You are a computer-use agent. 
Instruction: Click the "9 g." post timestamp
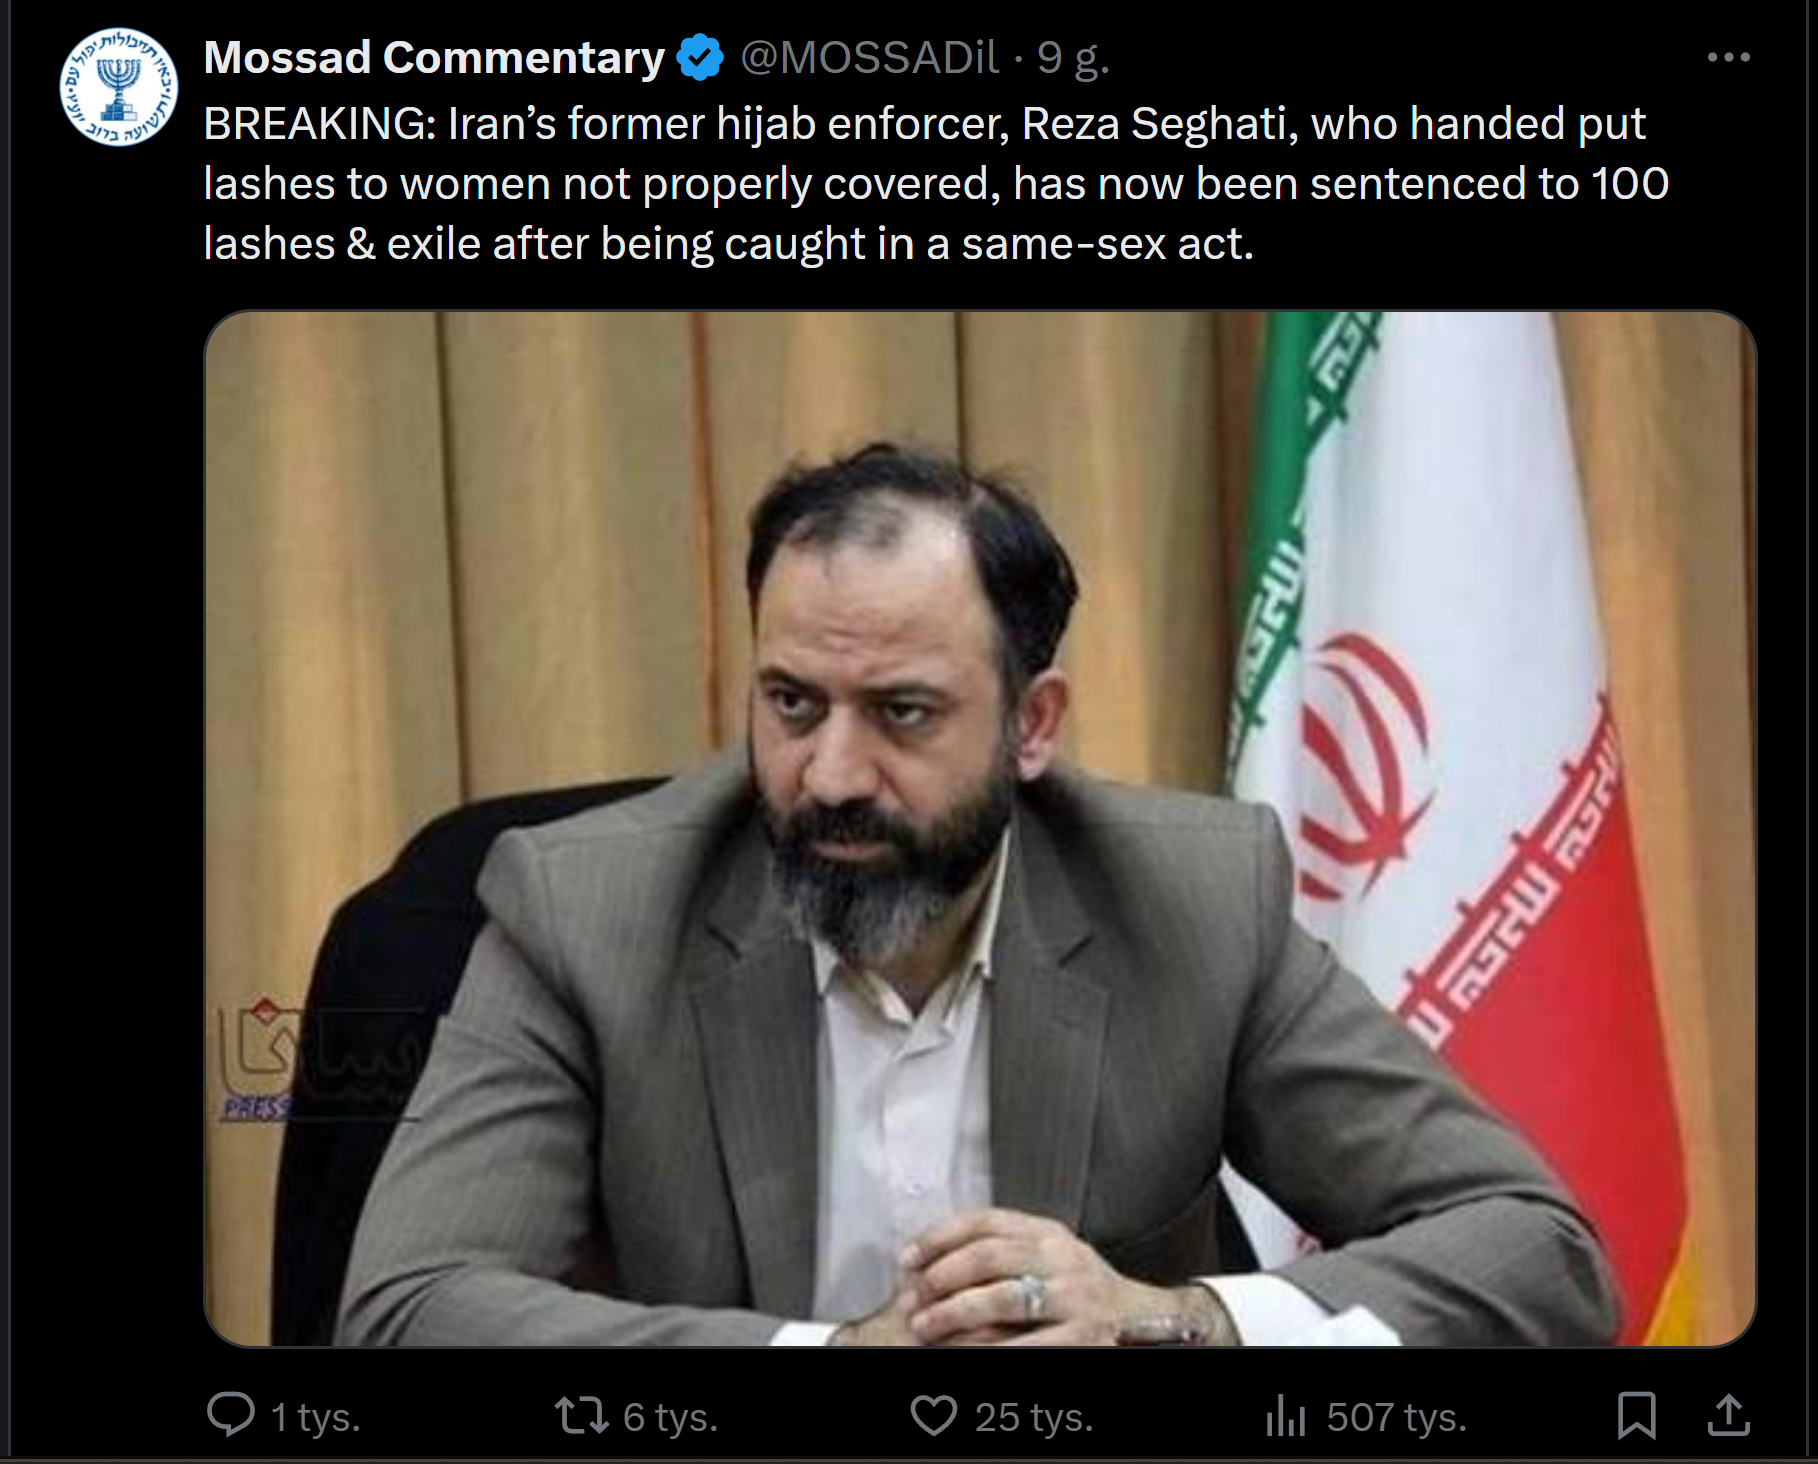(x=1073, y=58)
